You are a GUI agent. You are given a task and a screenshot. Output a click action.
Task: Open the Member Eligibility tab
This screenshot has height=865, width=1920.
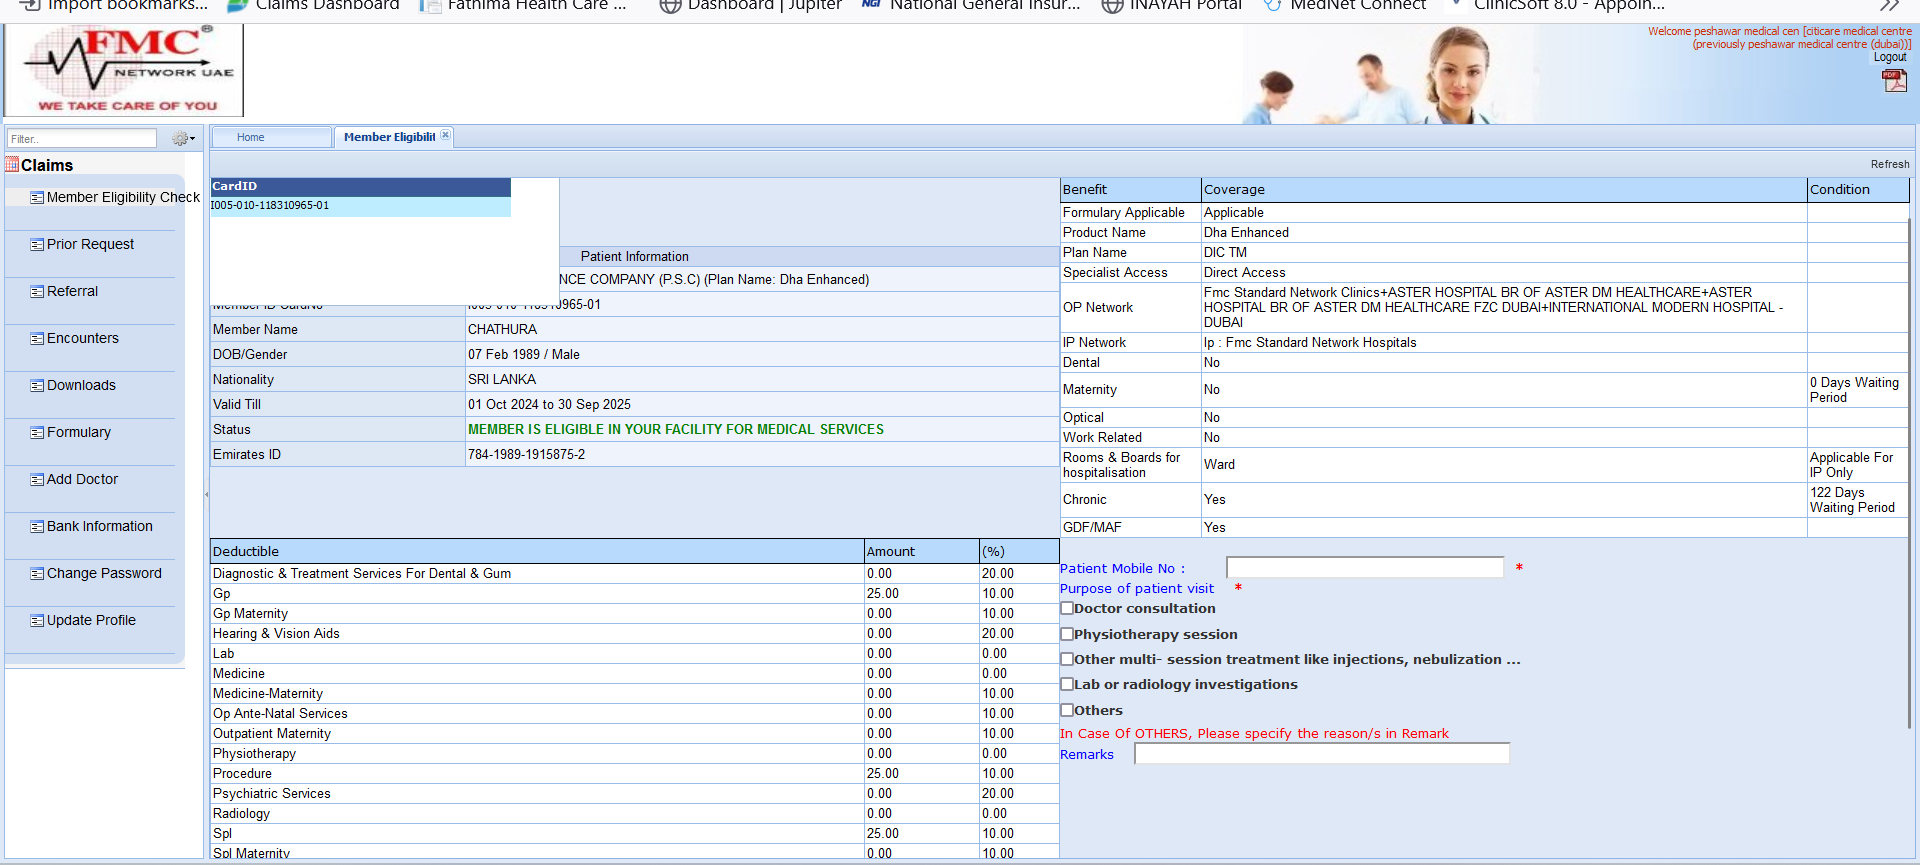pos(389,138)
